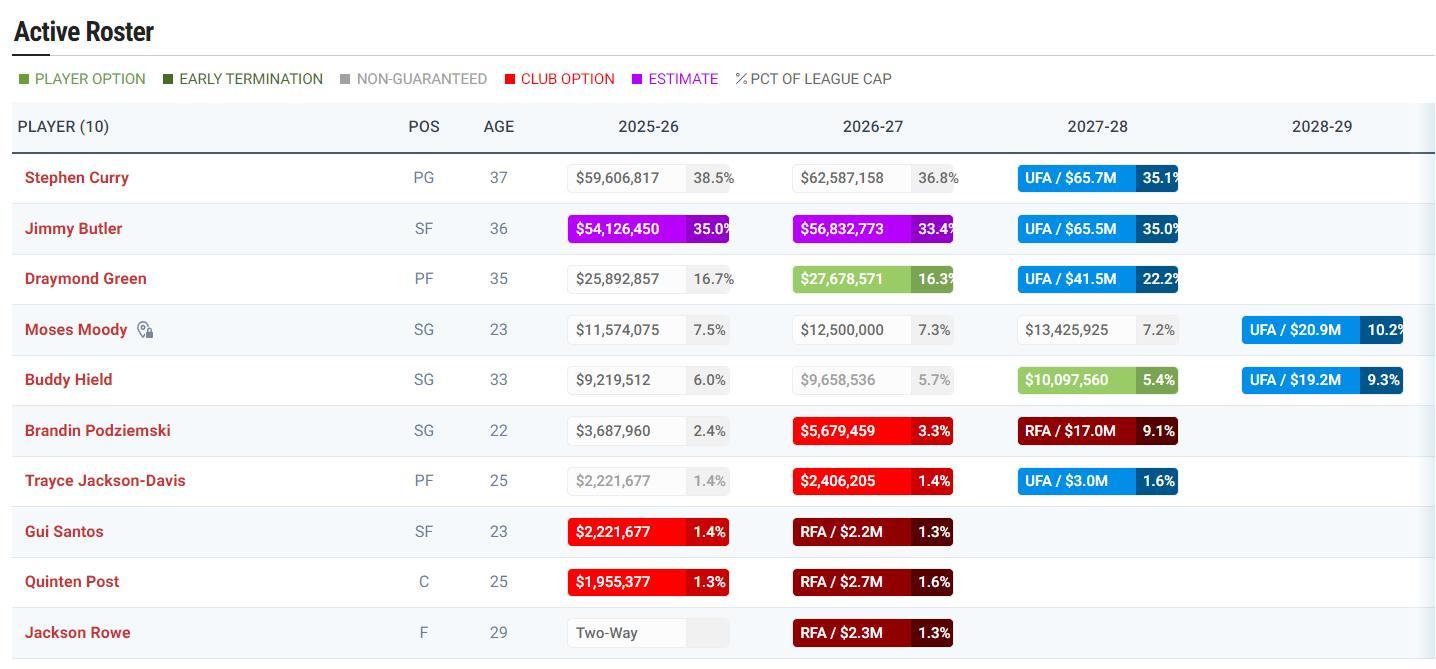Screen dimensions: 1436x669
Task: Click the red Club Option legend square
Action: tap(510, 79)
